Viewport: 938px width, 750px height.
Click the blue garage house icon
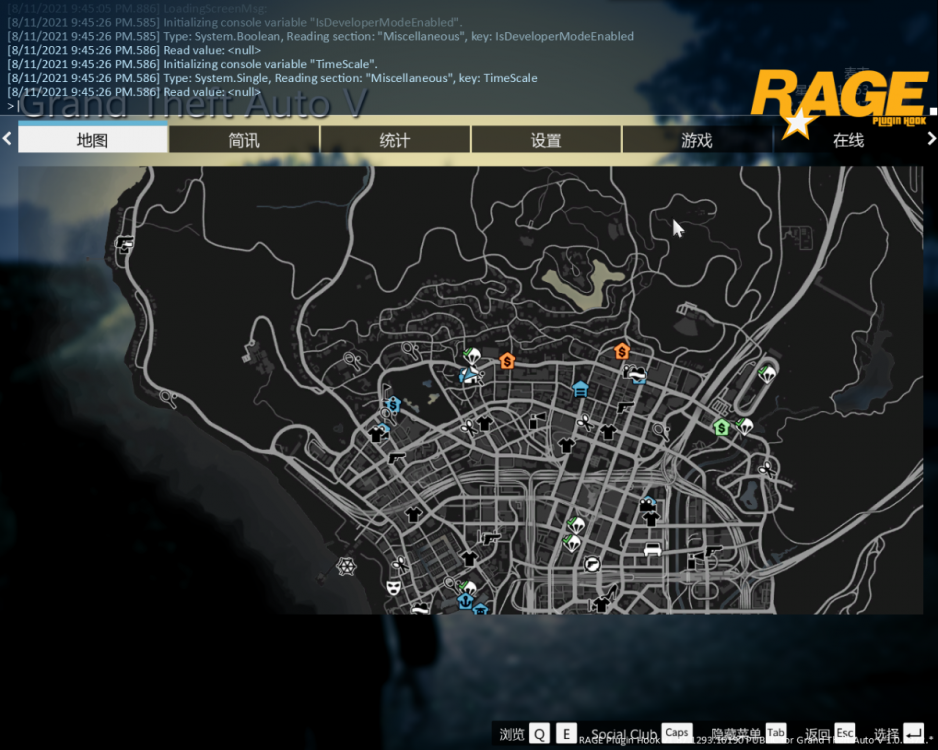(580, 389)
